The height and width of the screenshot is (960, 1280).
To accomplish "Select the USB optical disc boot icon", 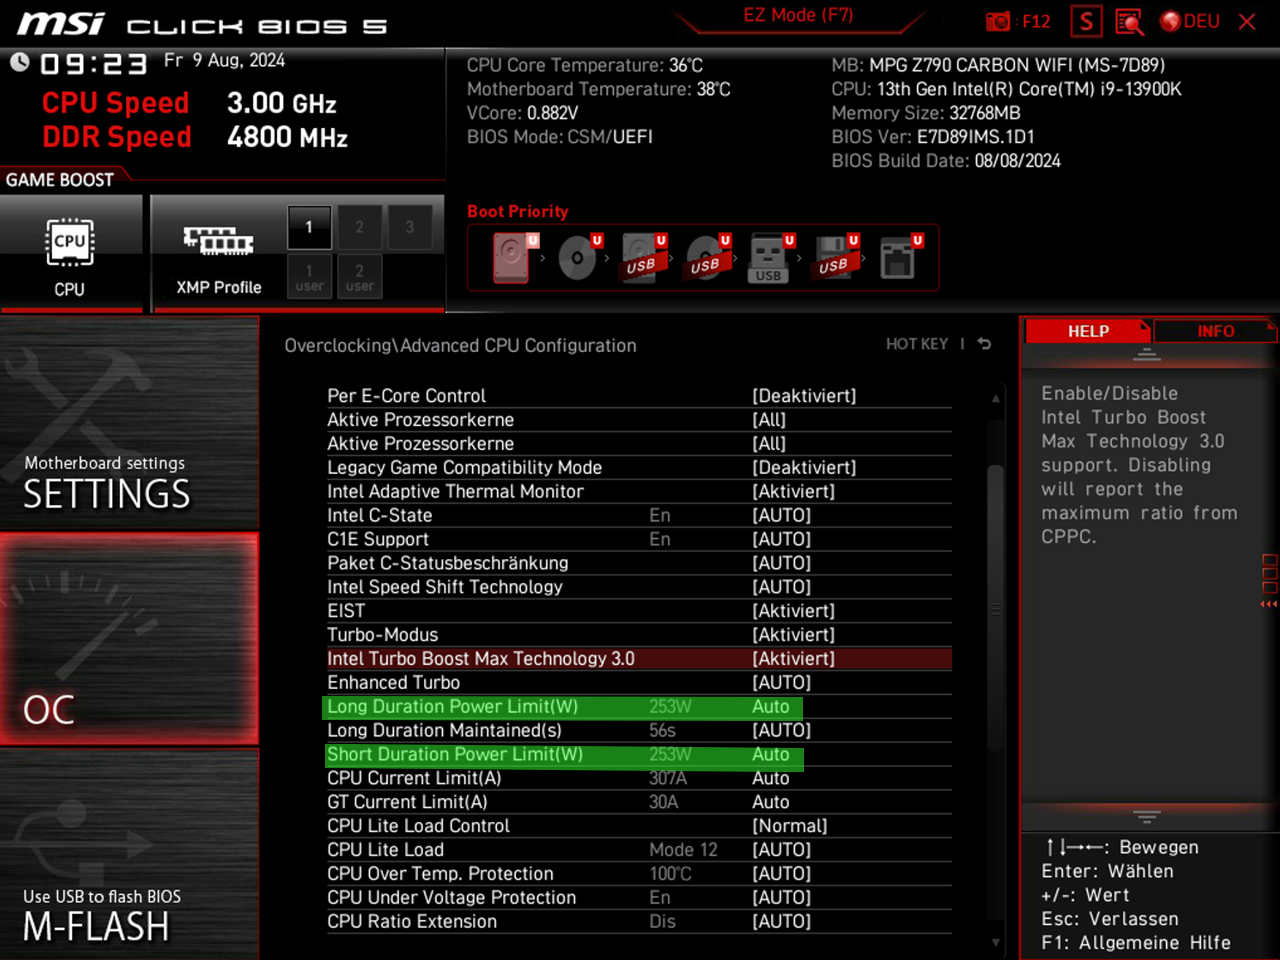I will click(x=706, y=258).
